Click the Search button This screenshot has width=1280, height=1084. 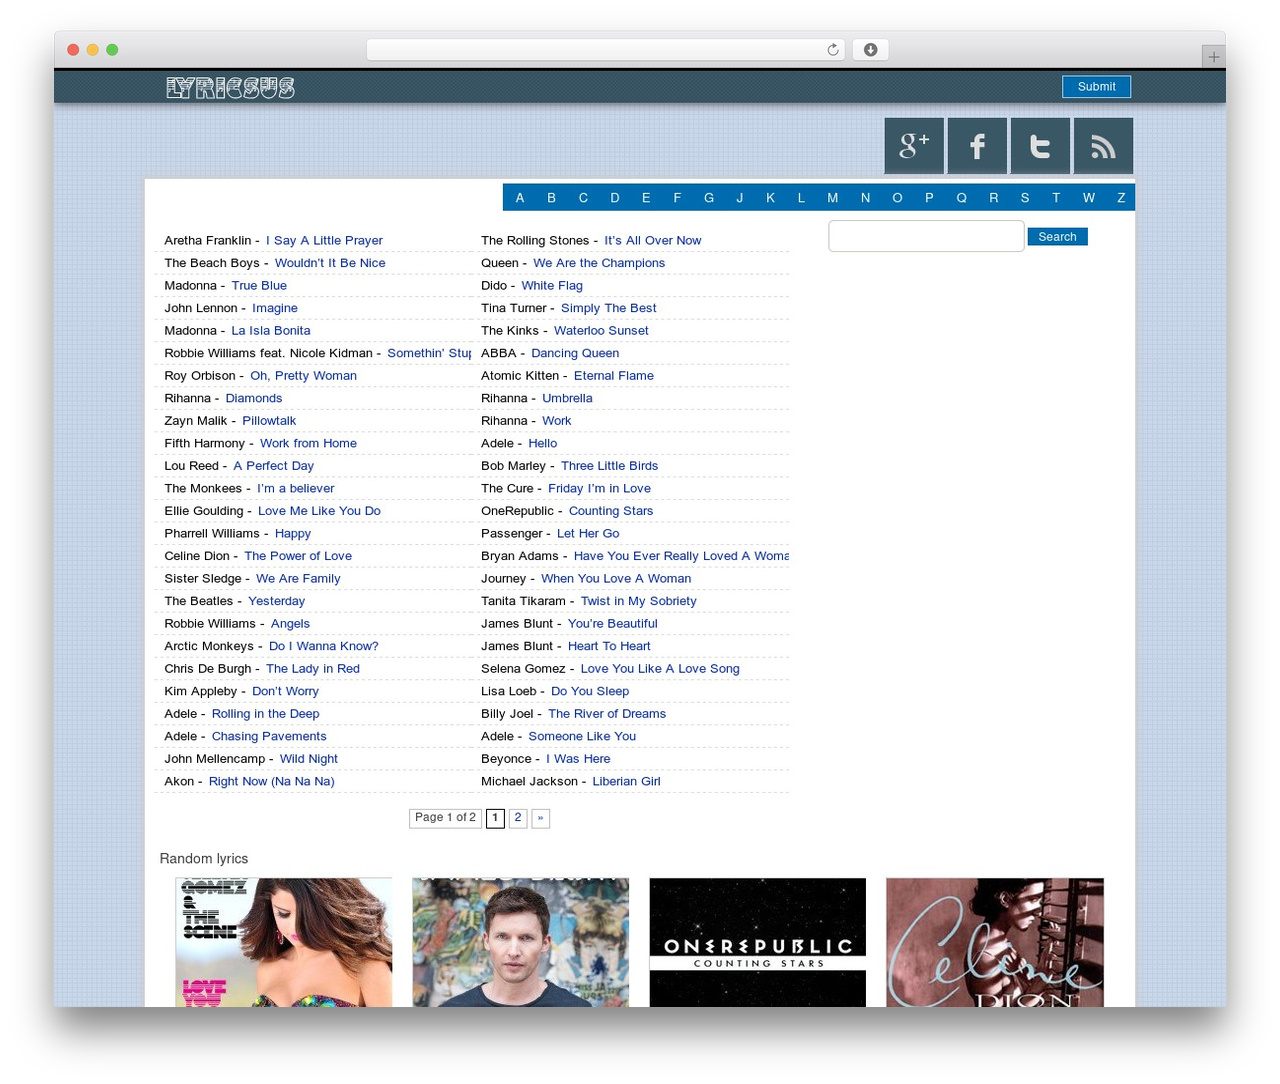pyautogui.click(x=1057, y=237)
